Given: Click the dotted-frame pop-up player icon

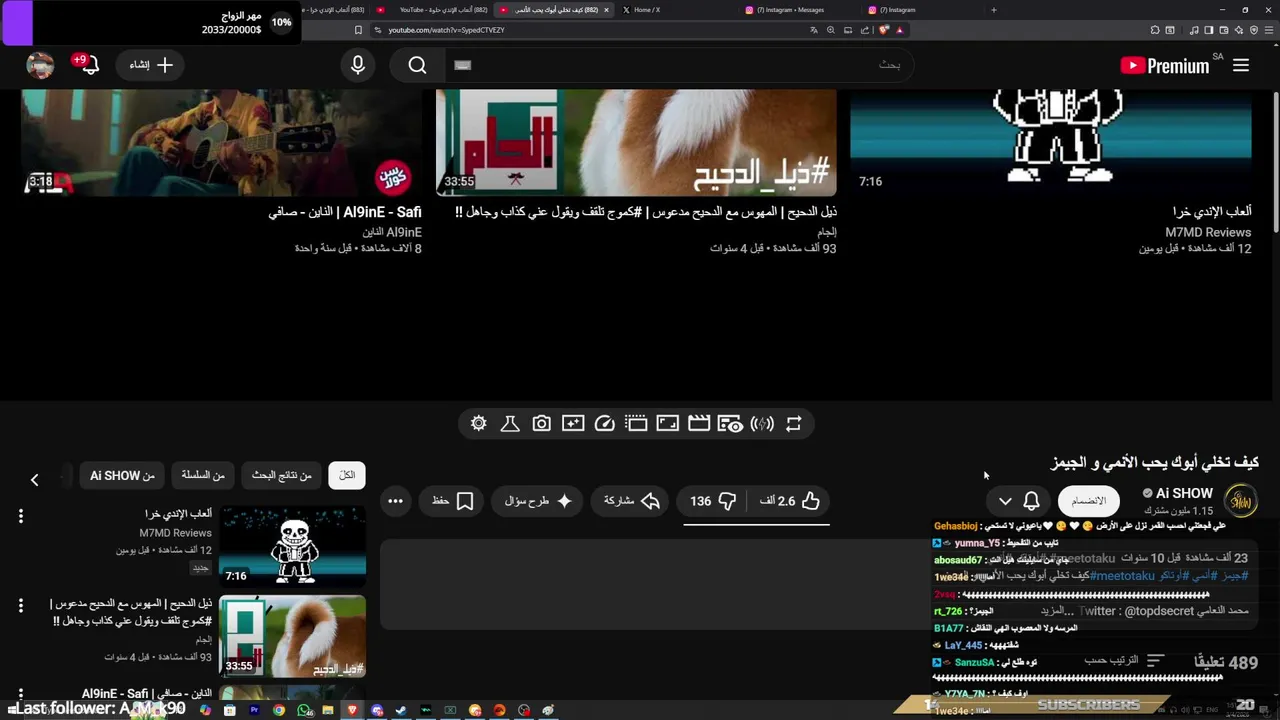Looking at the screenshot, I should 636,424.
